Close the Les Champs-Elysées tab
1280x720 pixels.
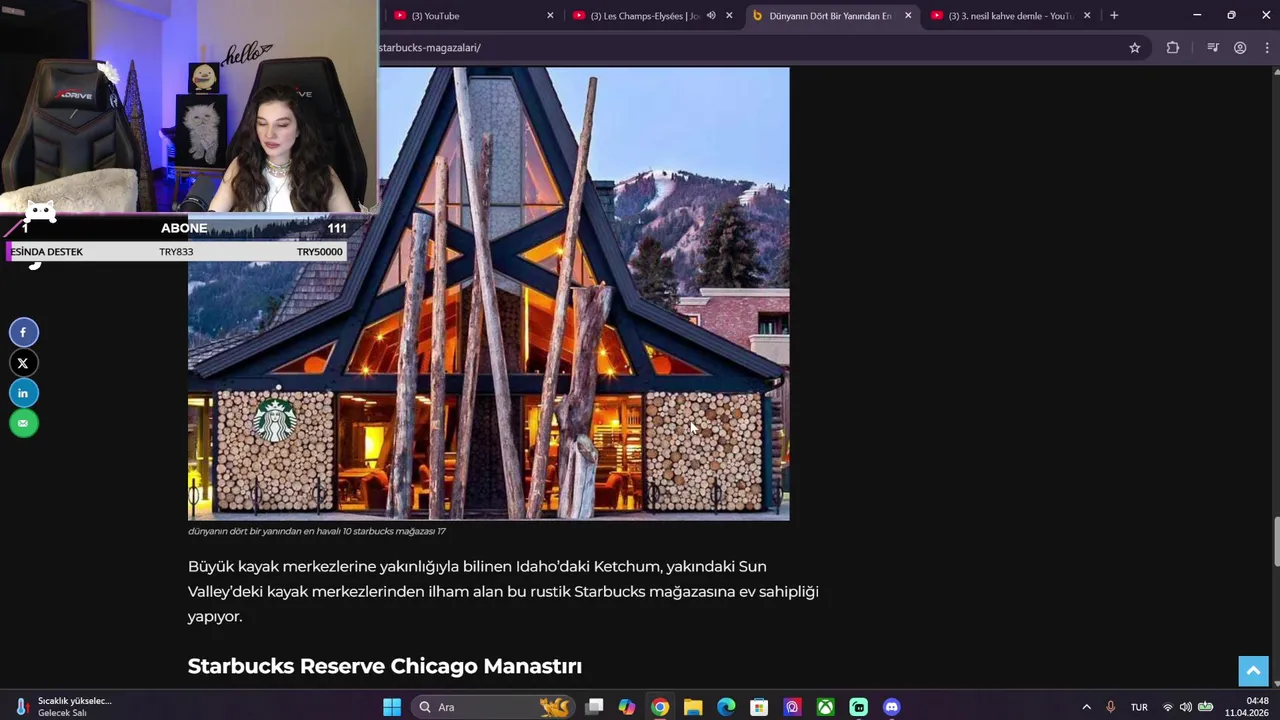coord(729,16)
